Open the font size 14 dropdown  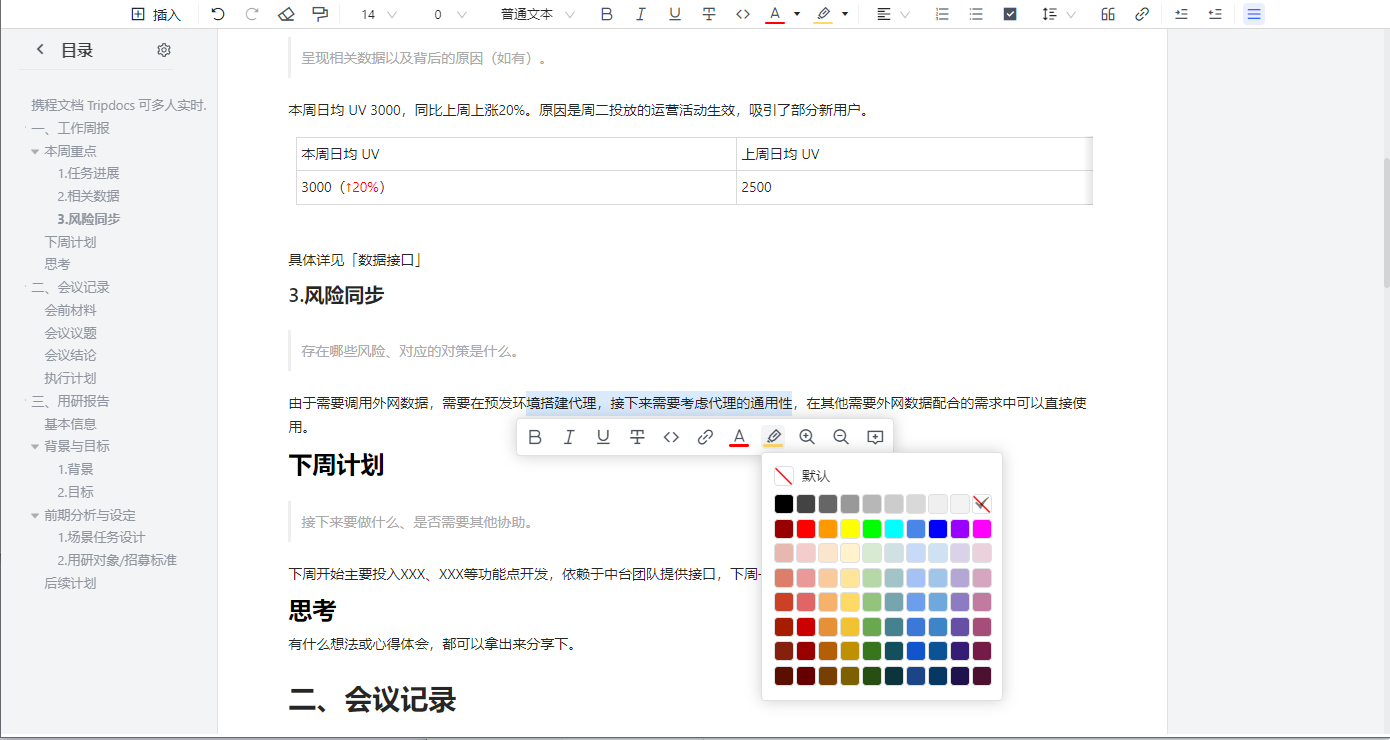click(378, 14)
